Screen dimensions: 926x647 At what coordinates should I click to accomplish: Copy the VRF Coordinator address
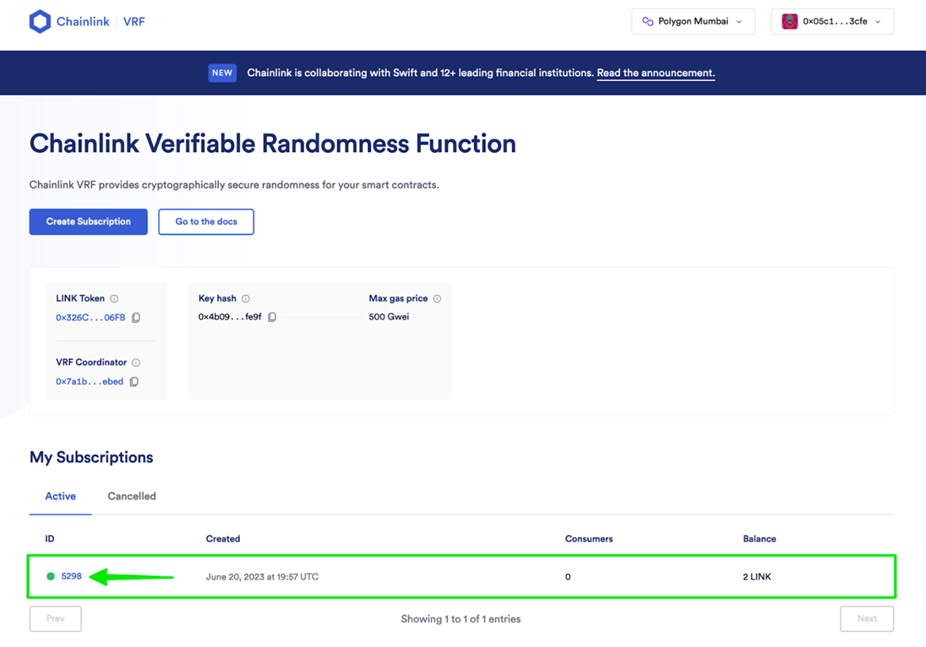pyautogui.click(x=134, y=381)
